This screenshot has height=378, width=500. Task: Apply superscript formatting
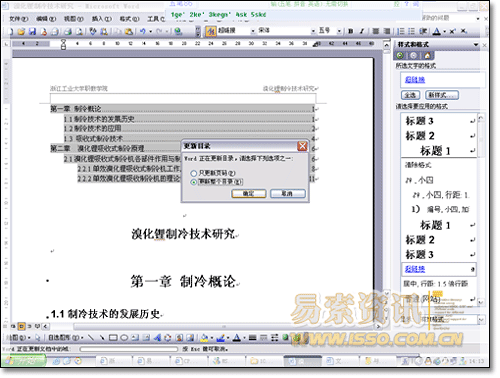pos(453,31)
